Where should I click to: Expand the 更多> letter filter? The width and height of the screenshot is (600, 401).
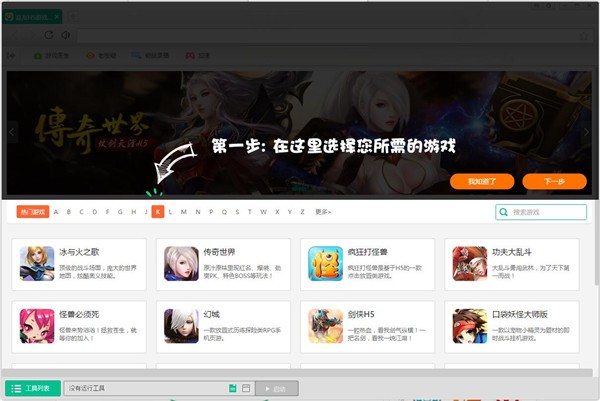pos(323,212)
